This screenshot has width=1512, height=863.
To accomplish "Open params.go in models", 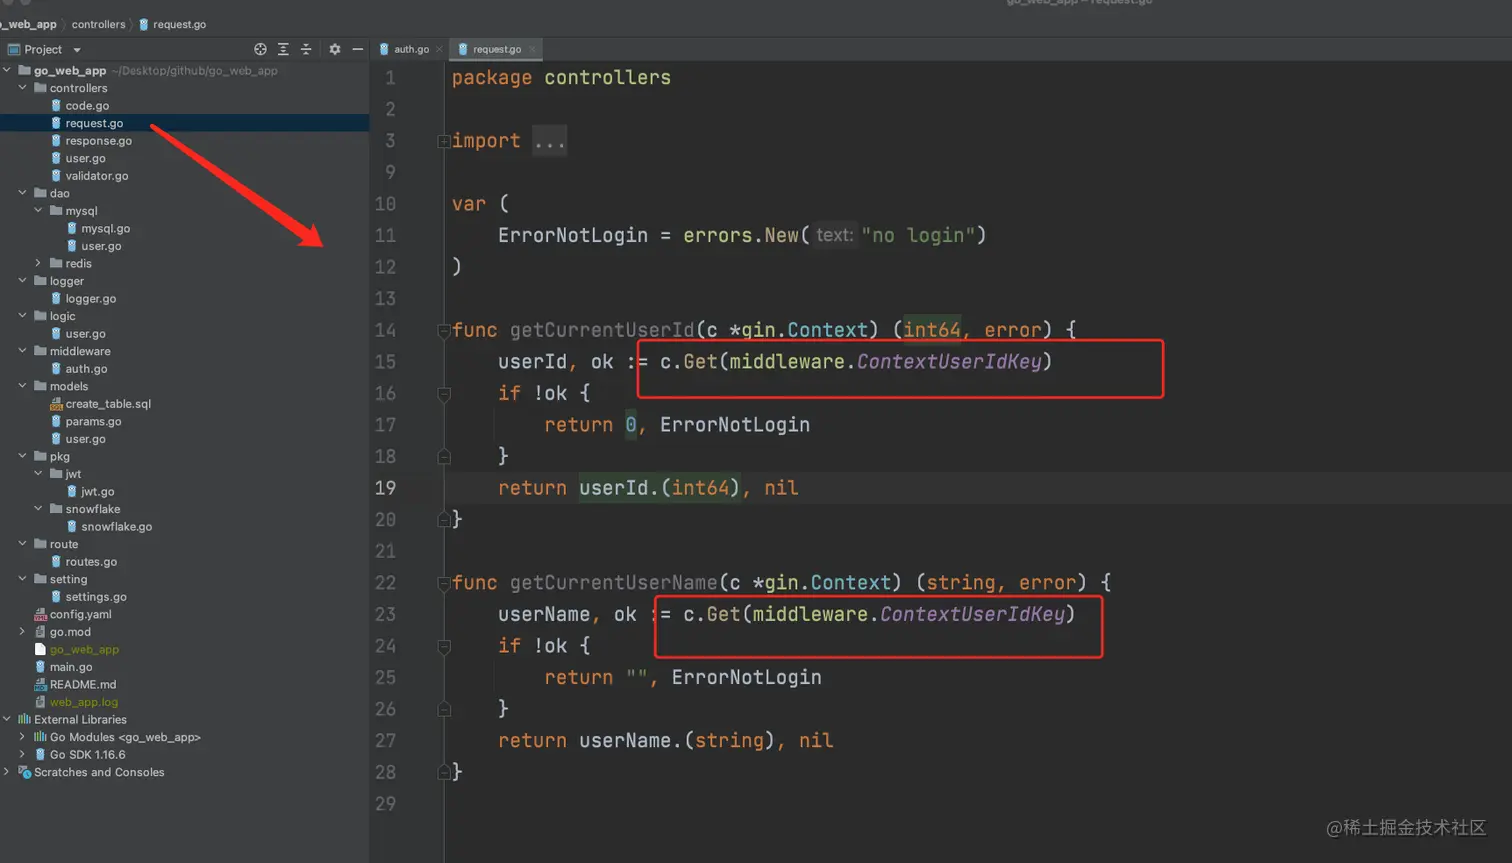I will 93,422.
